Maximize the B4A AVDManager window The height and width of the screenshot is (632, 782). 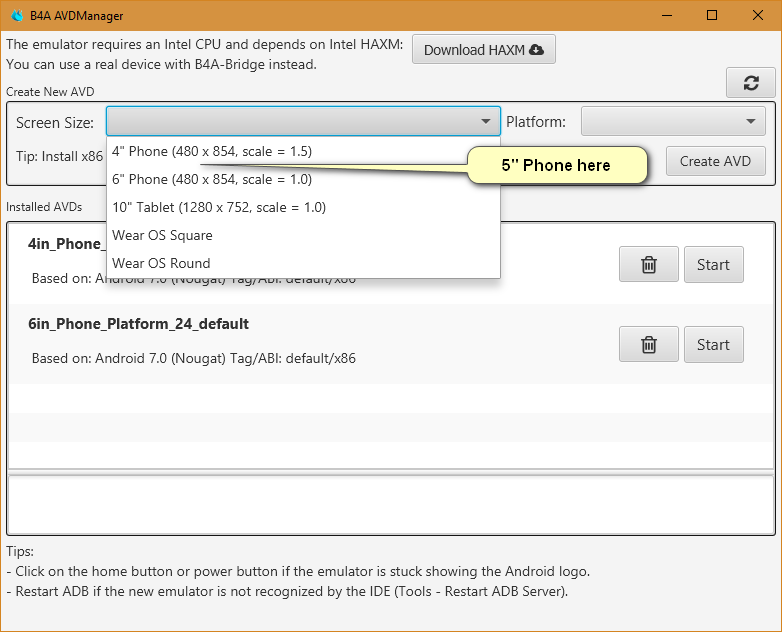click(712, 15)
